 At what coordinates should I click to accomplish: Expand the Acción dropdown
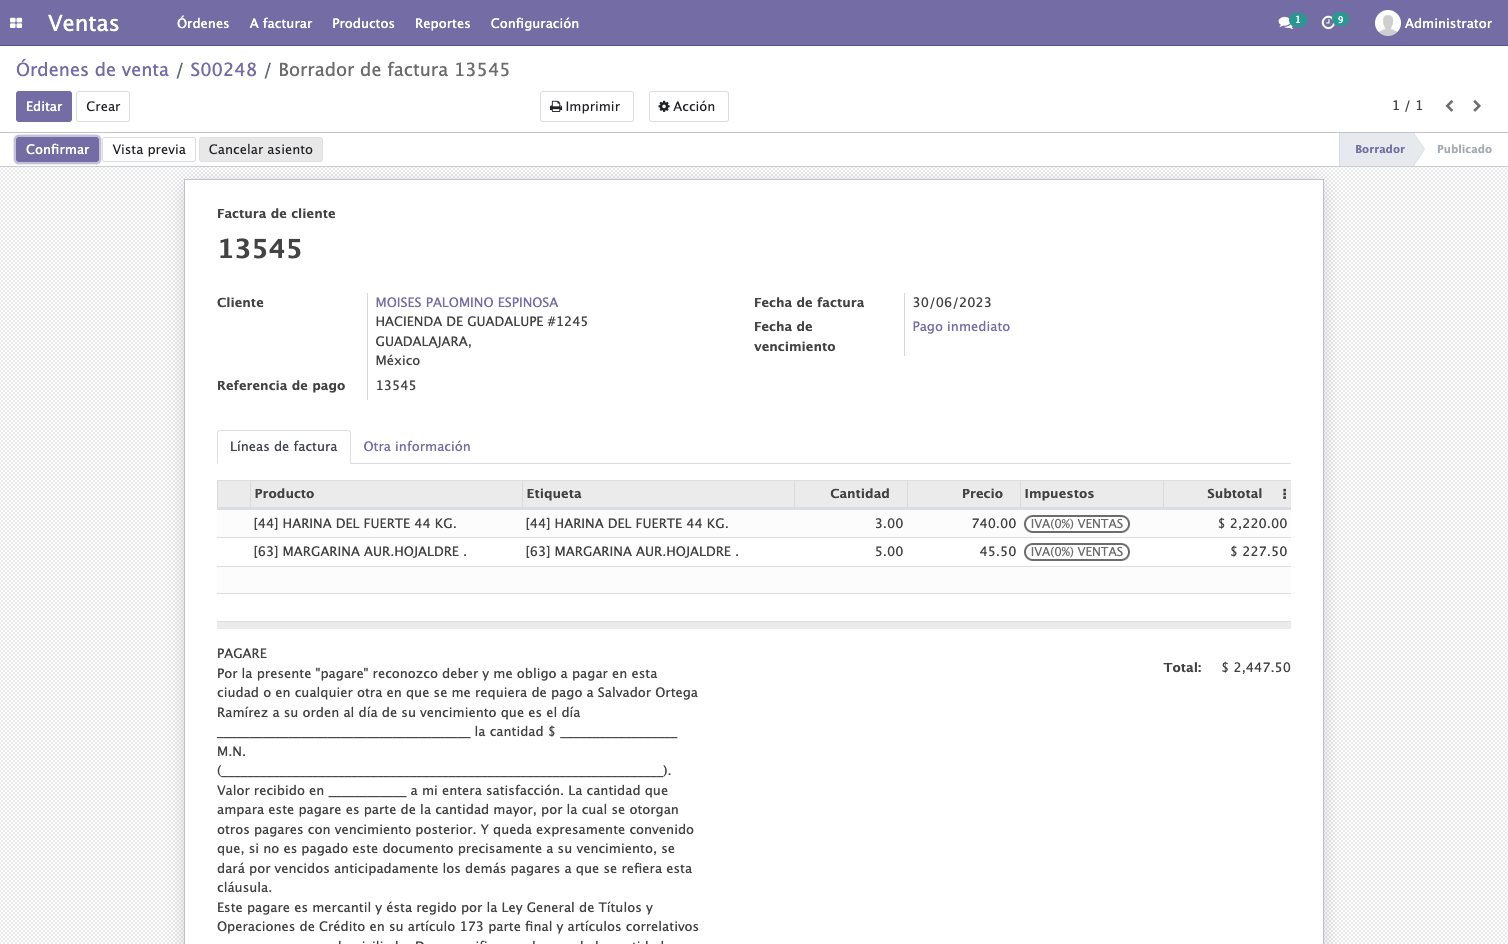[x=688, y=107]
